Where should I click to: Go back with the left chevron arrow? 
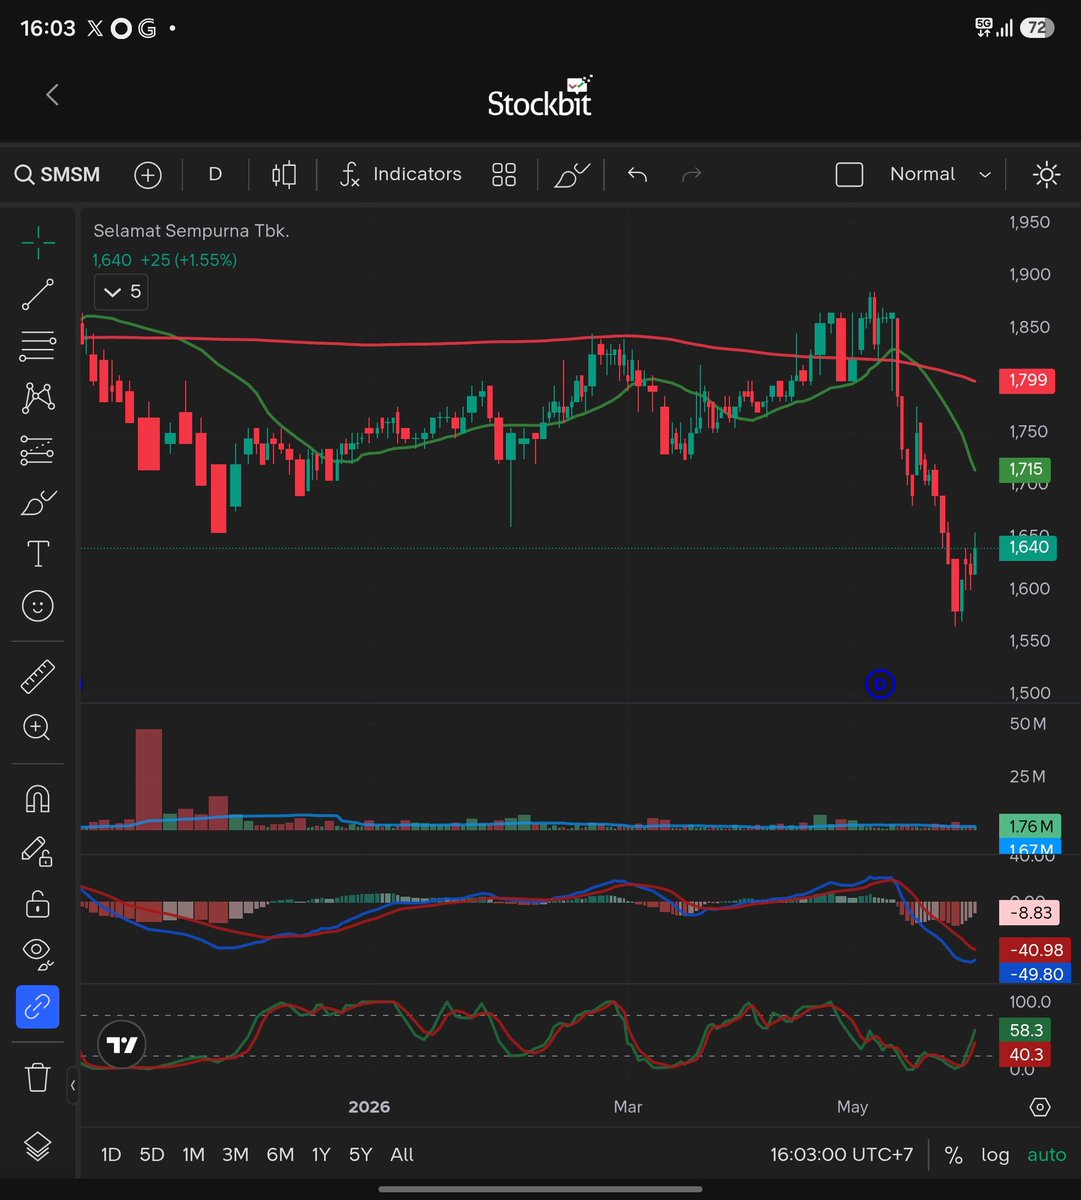(x=53, y=95)
